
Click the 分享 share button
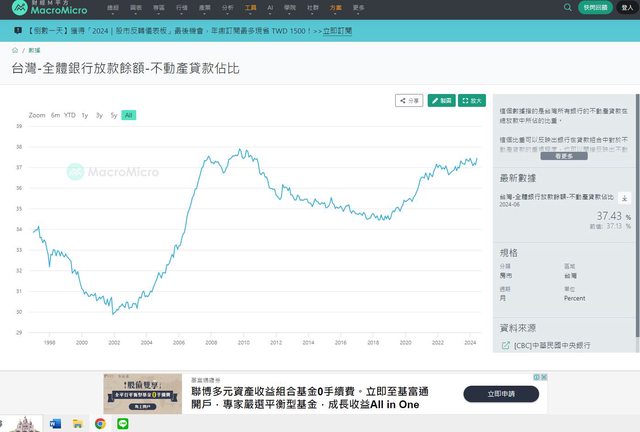[x=409, y=100]
